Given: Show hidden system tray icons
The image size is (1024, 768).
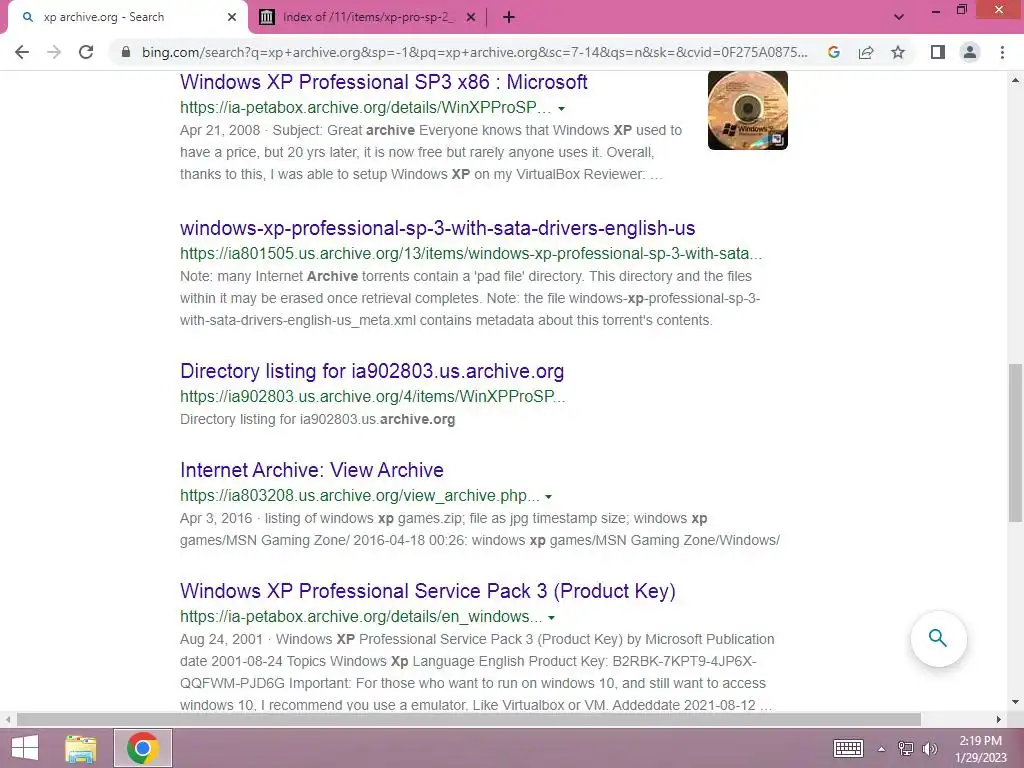Looking at the screenshot, I should pos(881,749).
